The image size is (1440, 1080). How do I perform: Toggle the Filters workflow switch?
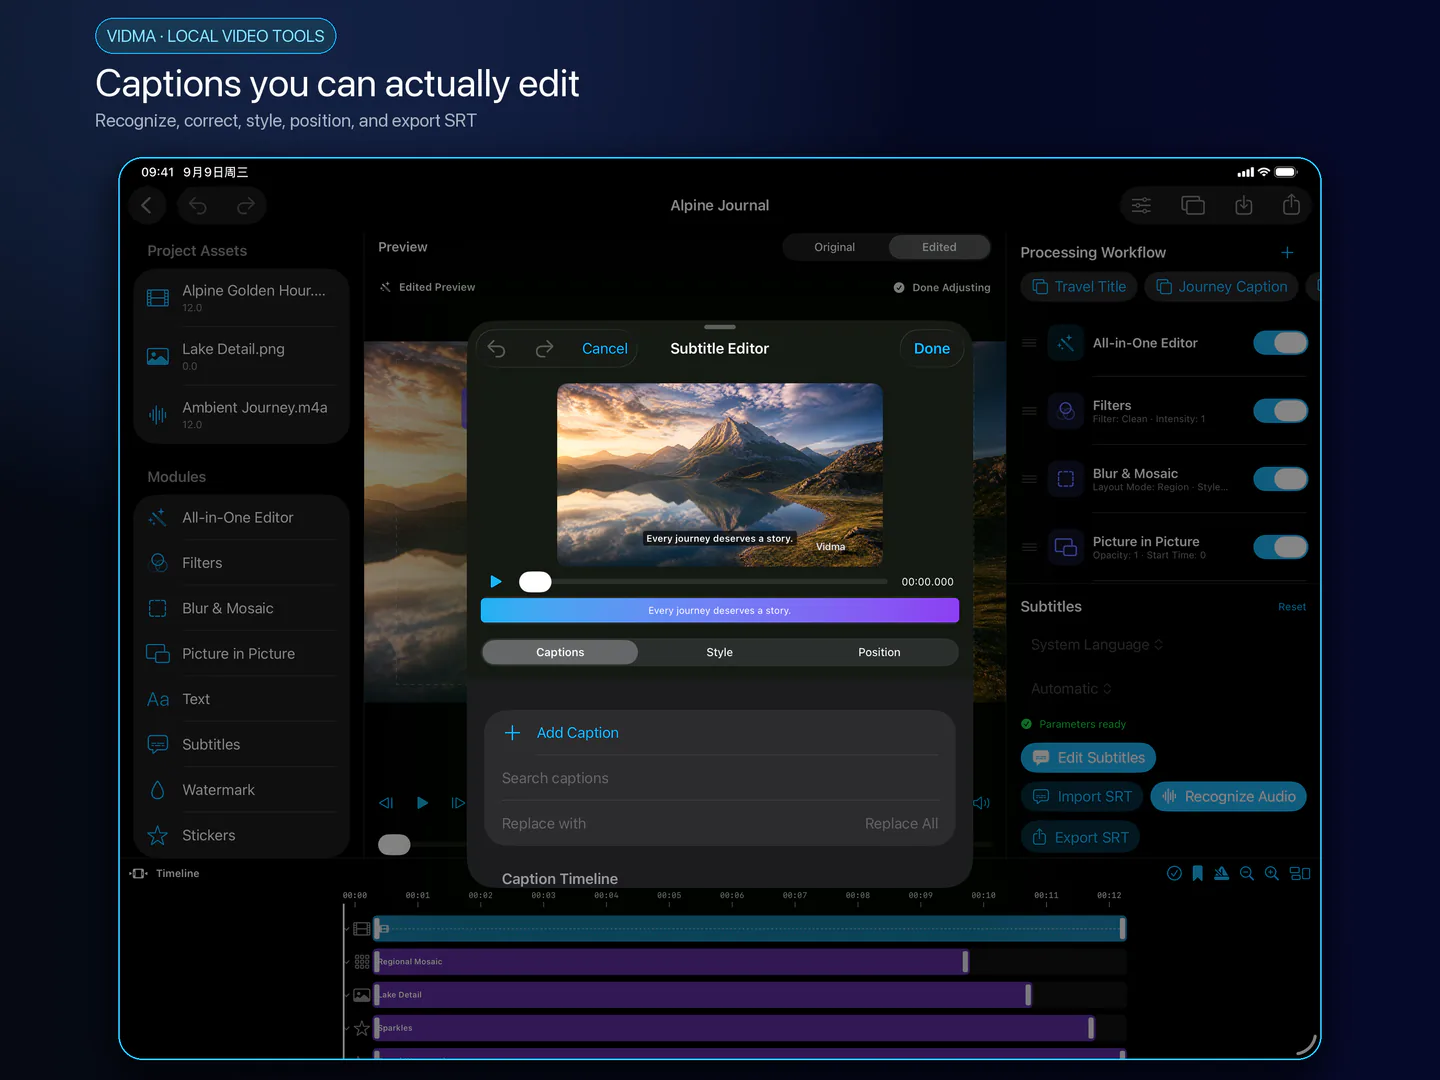click(1281, 411)
